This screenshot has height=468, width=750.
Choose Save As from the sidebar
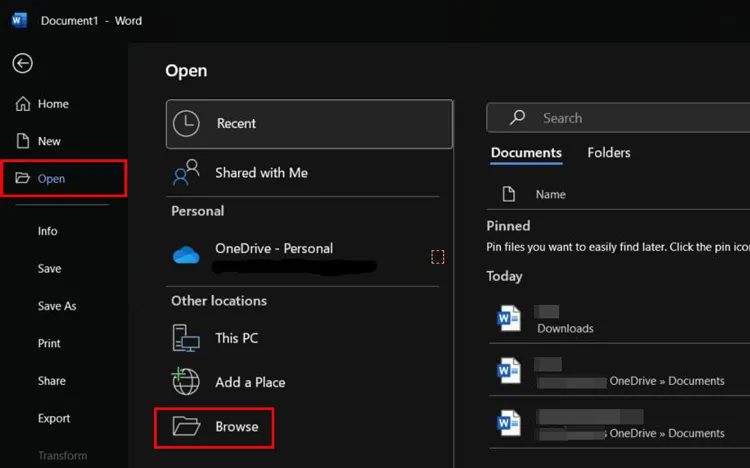pos(57,306)
